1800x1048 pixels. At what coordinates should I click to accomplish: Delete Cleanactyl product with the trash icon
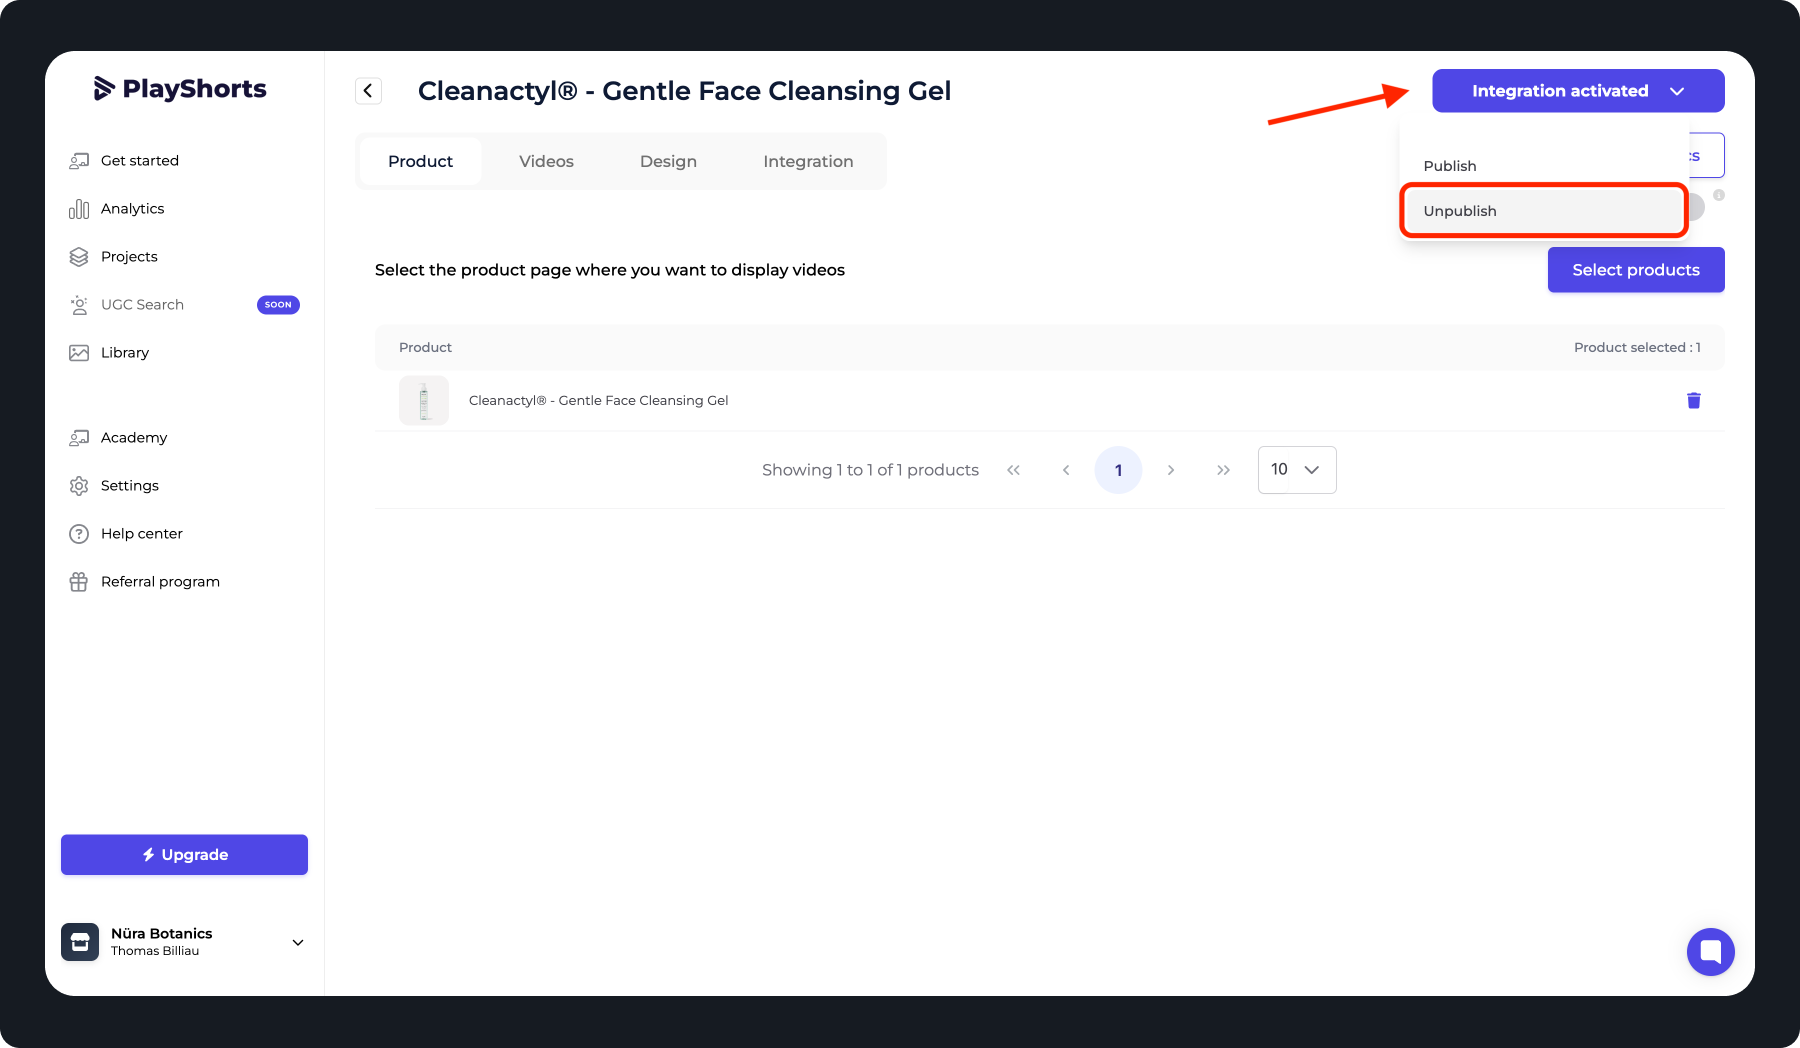[1694, 401]
